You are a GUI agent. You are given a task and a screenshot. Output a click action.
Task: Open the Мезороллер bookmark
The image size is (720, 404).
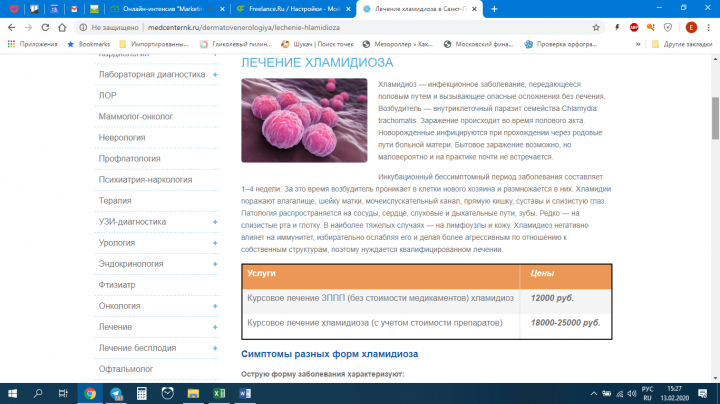pyautogui.click(x=398, y=44)
